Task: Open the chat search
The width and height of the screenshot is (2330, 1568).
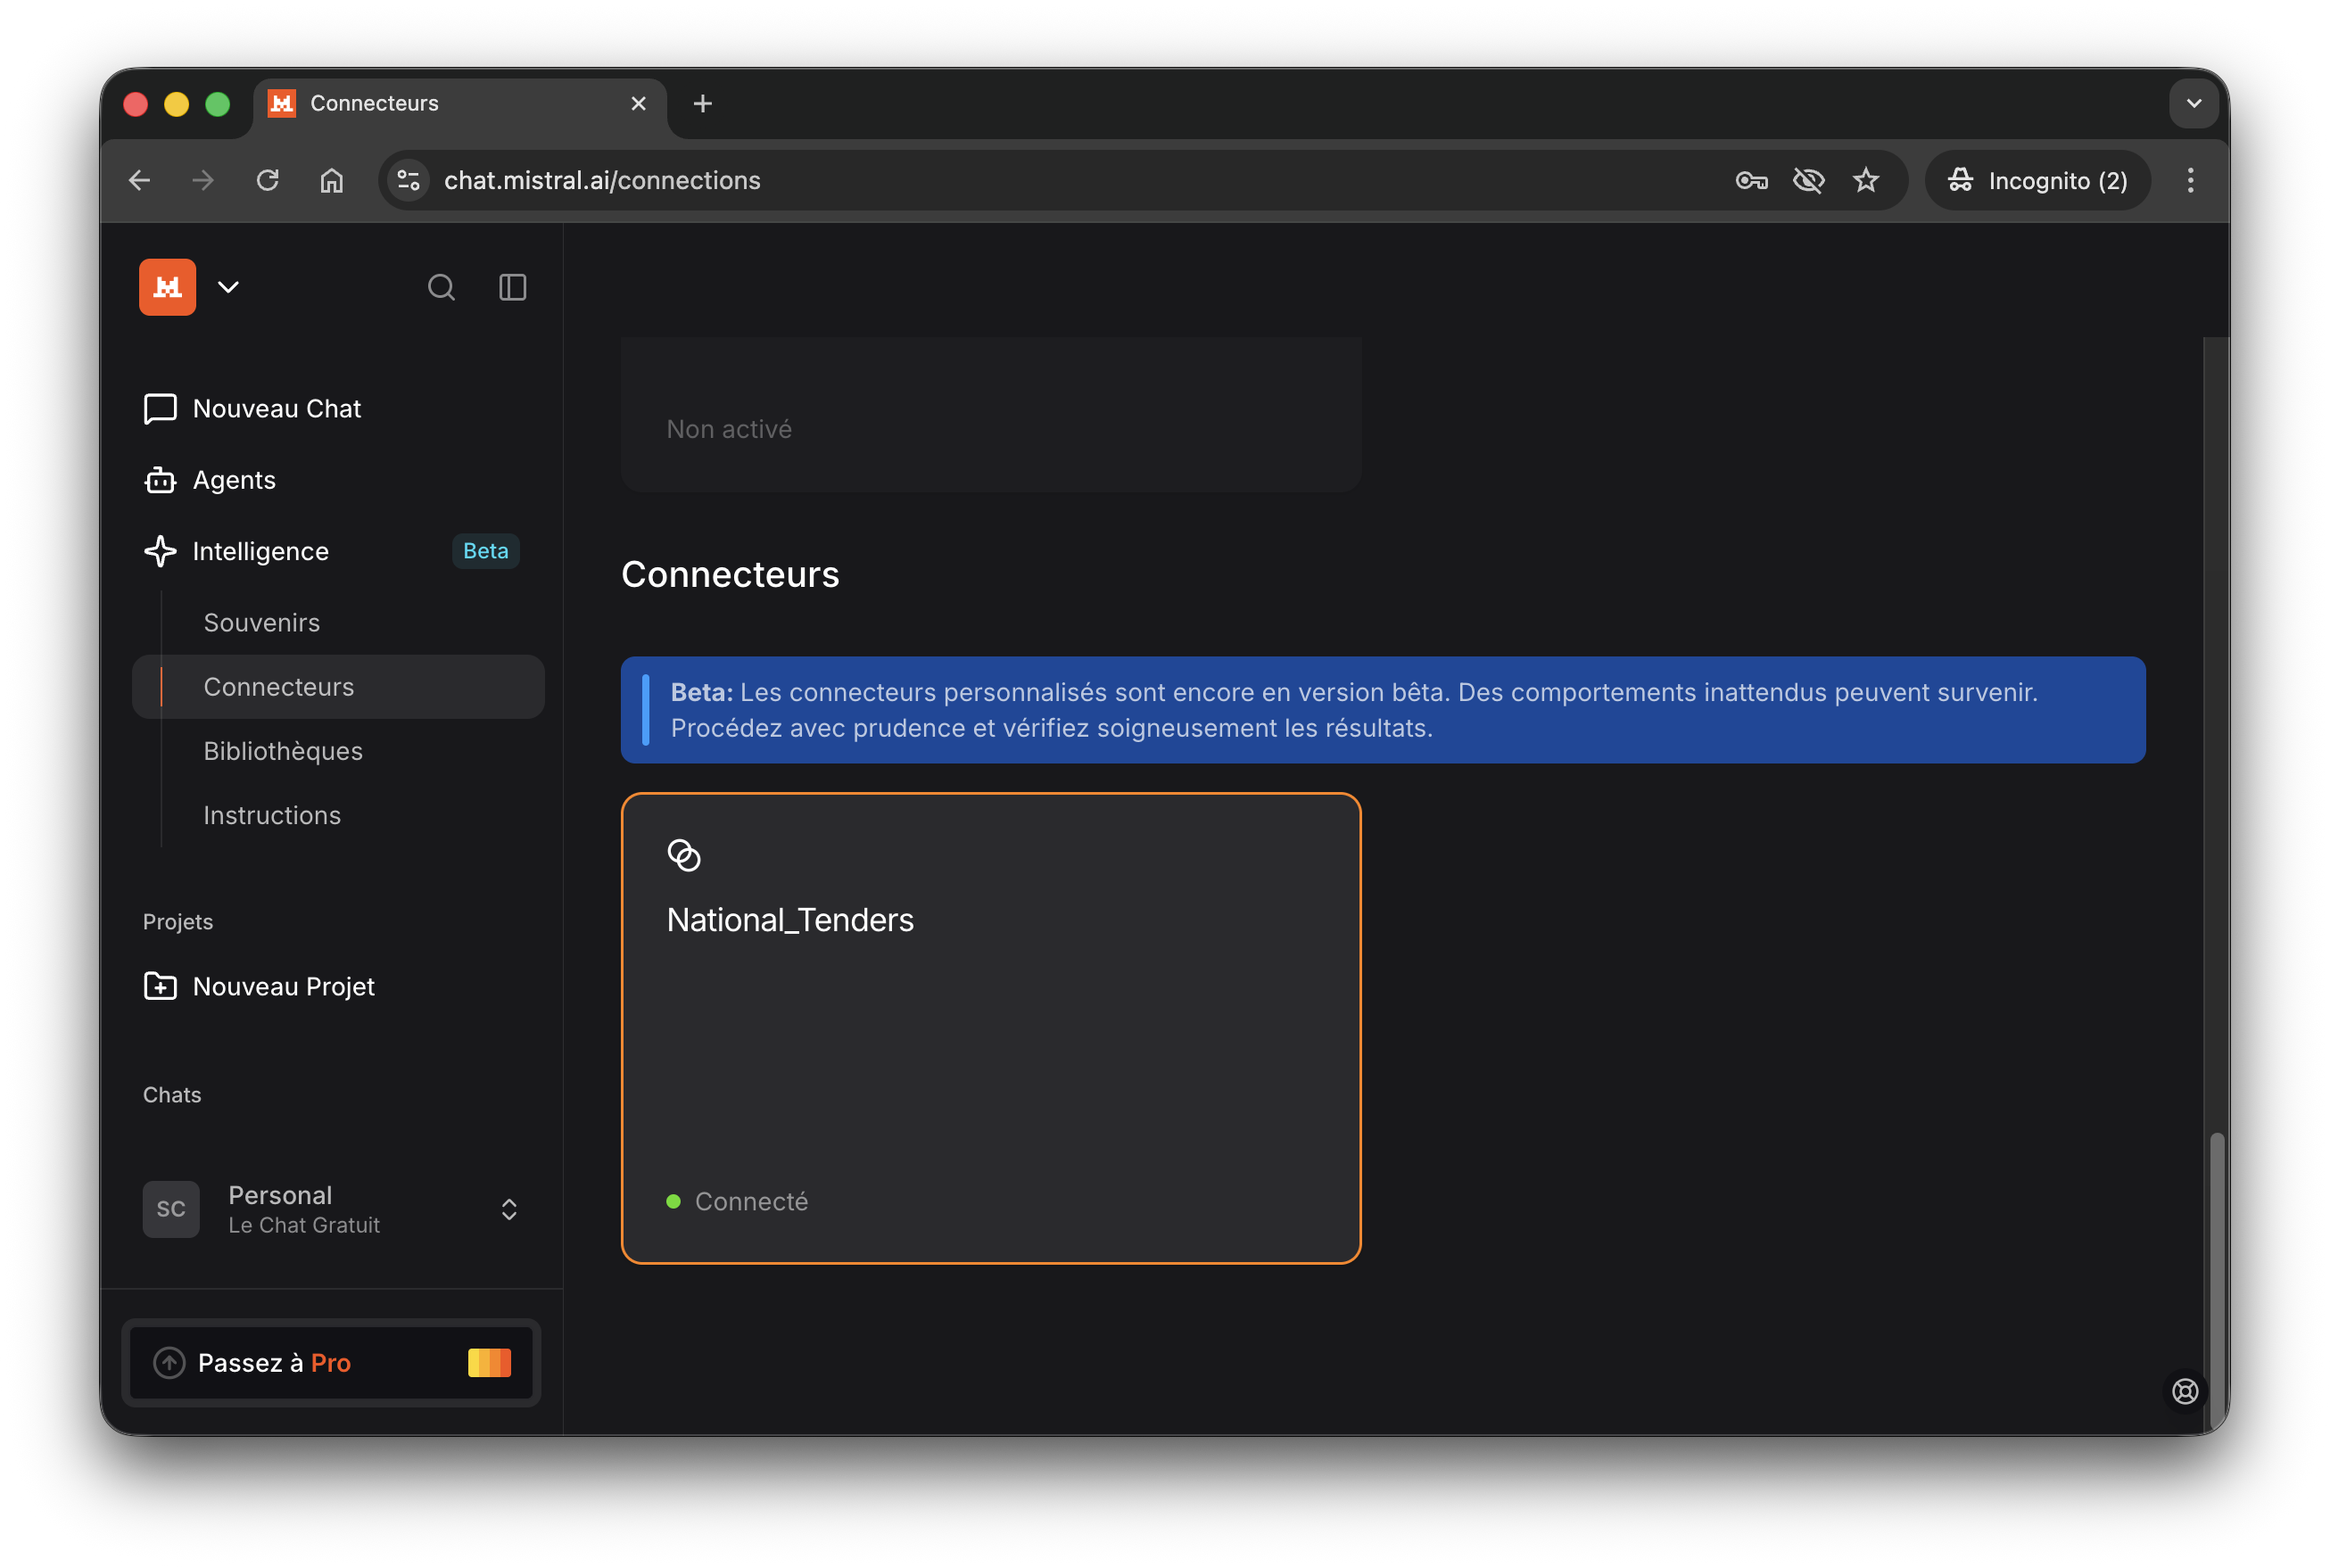Action: point(441,287)
